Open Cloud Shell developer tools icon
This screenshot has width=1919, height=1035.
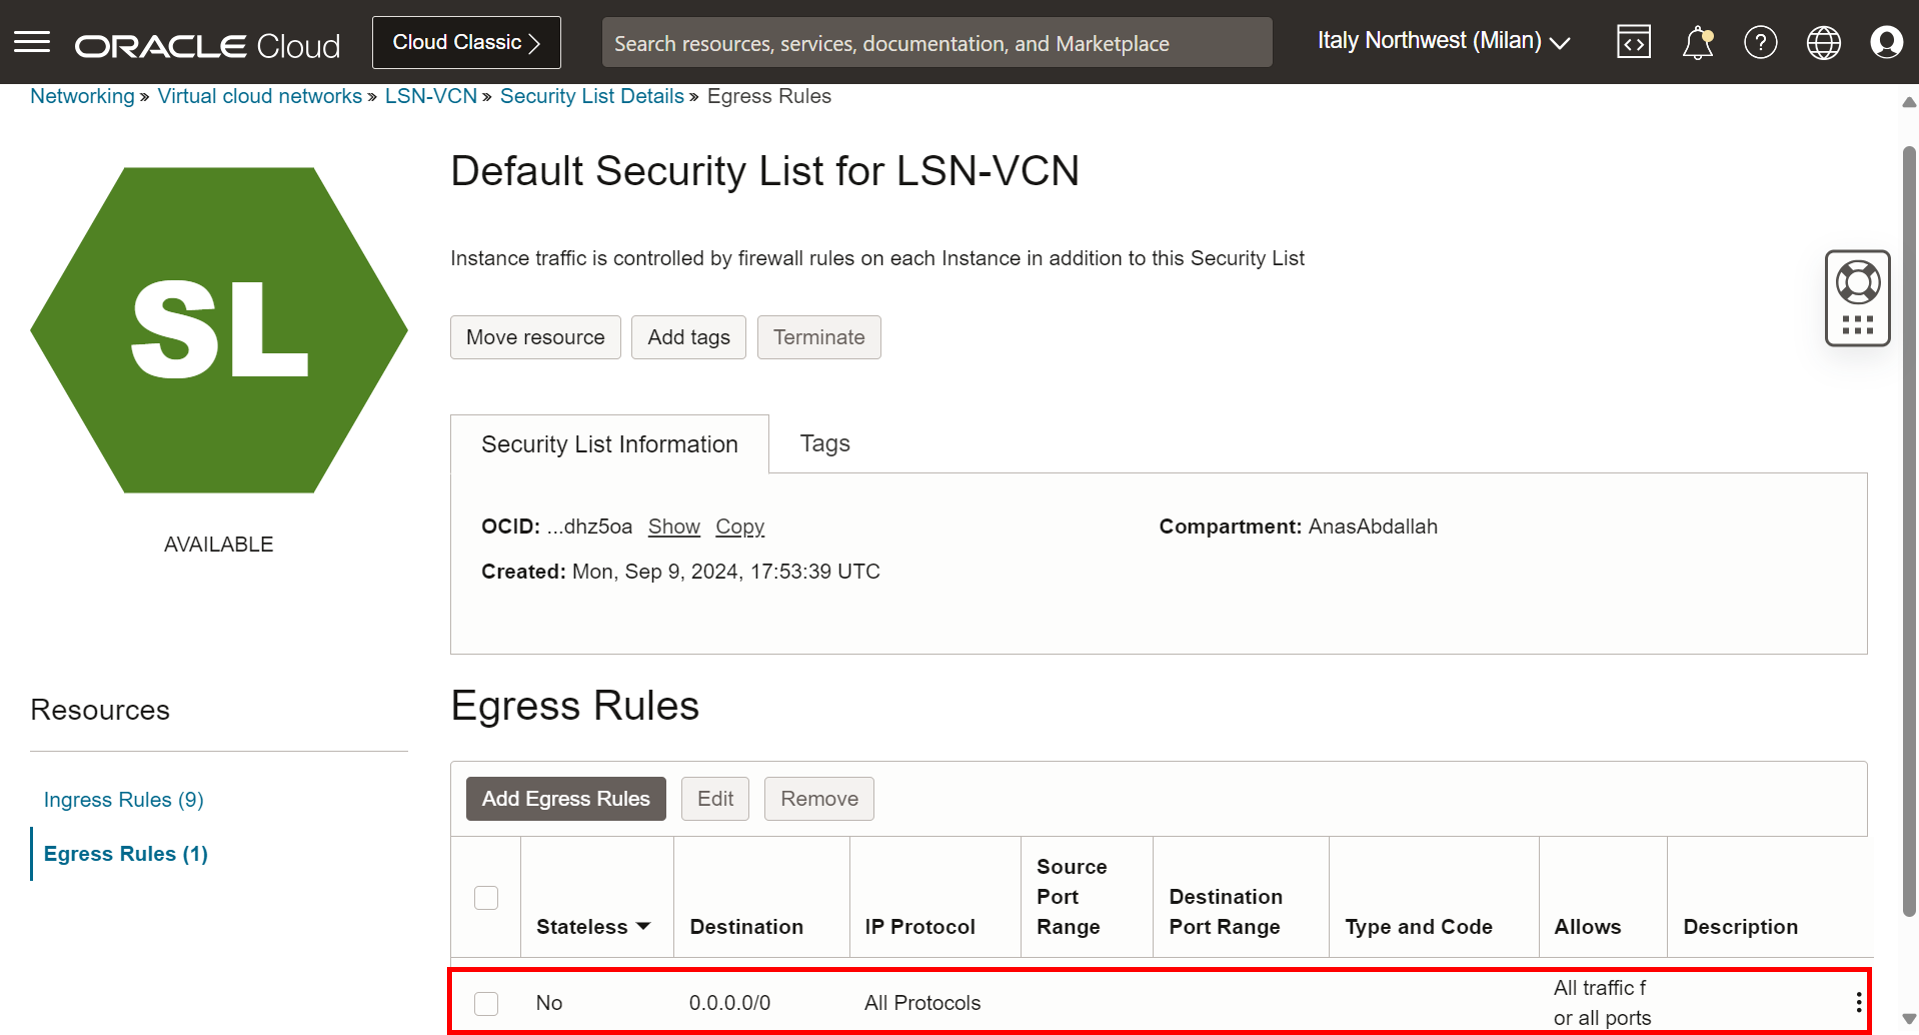(1634, 42)
